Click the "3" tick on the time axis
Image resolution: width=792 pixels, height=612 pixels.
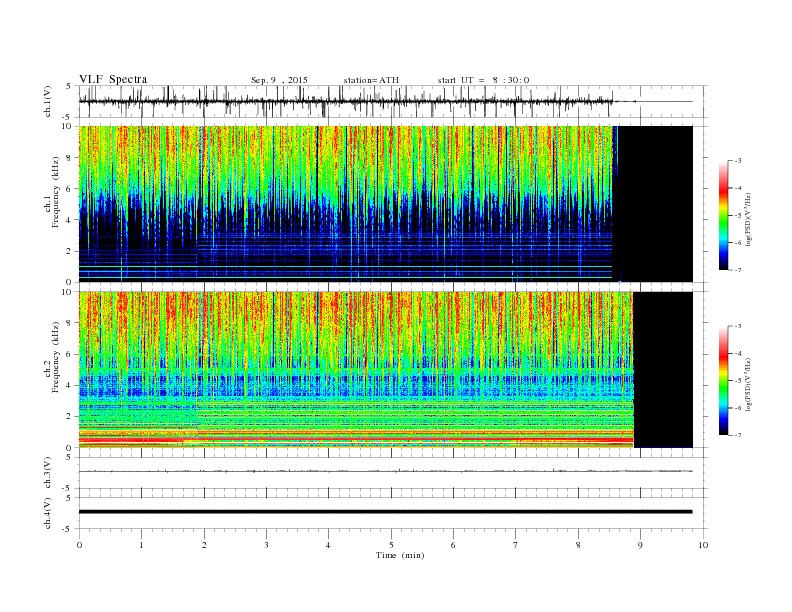266,545
